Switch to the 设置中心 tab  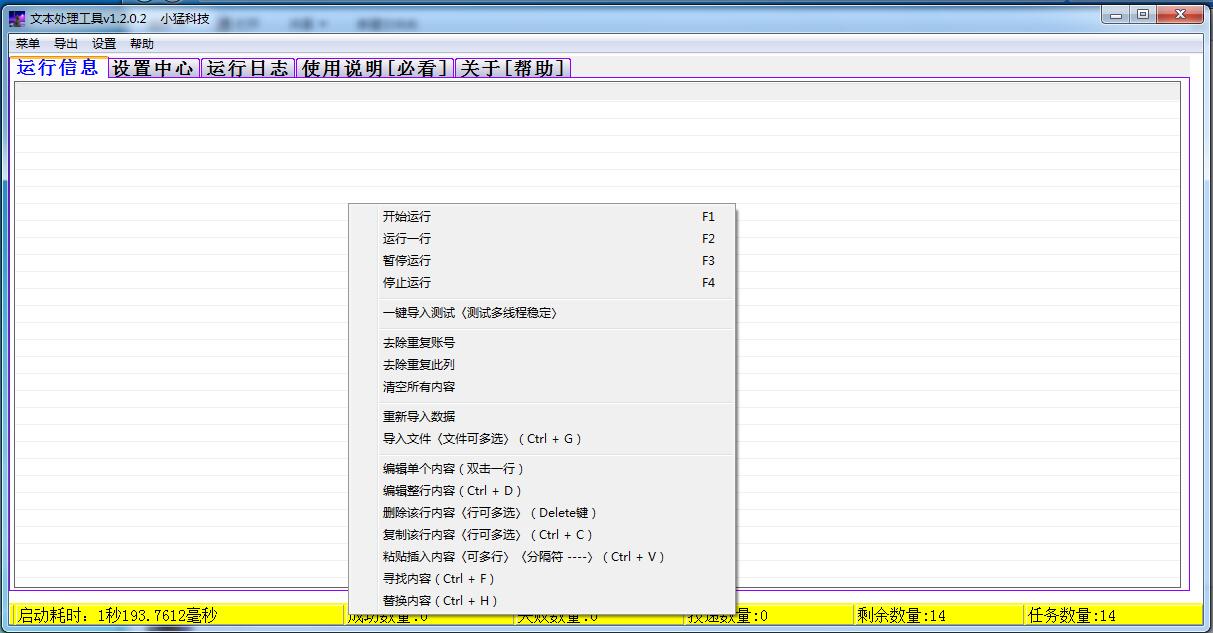pyautogui.click(x=153, y=68)
